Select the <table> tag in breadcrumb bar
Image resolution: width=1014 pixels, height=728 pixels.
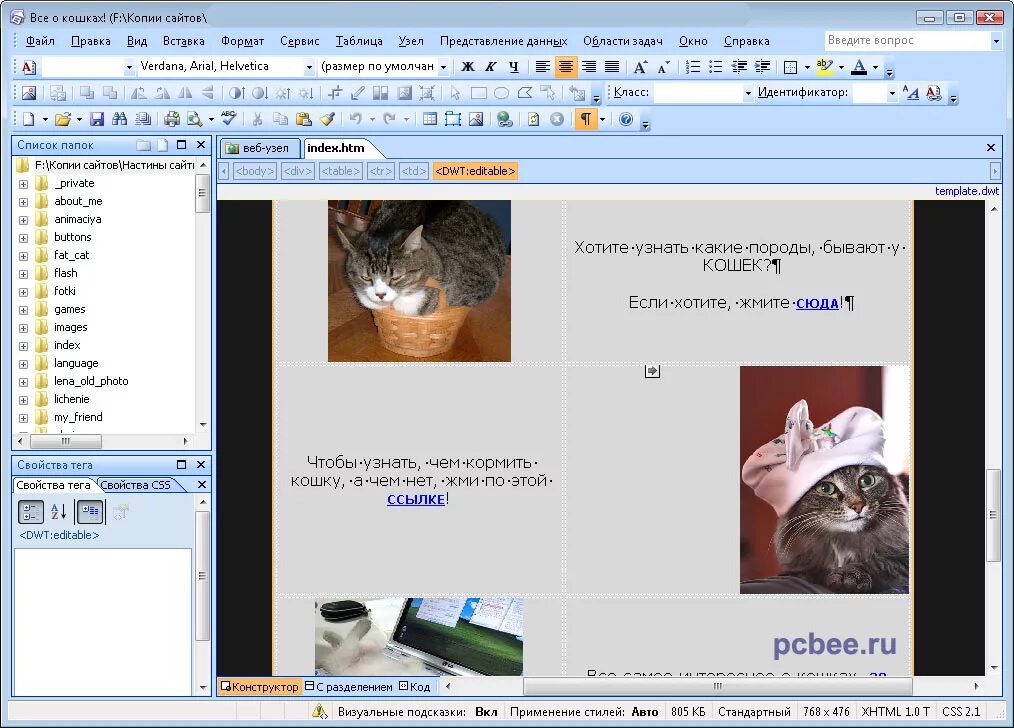point(340,171)
